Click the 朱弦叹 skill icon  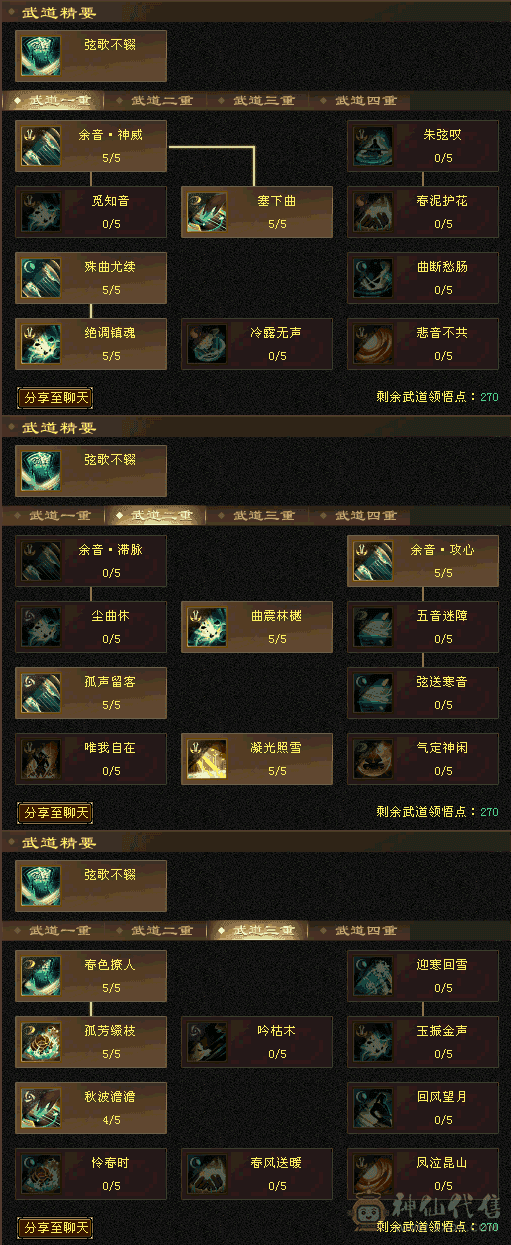point(373,147)
